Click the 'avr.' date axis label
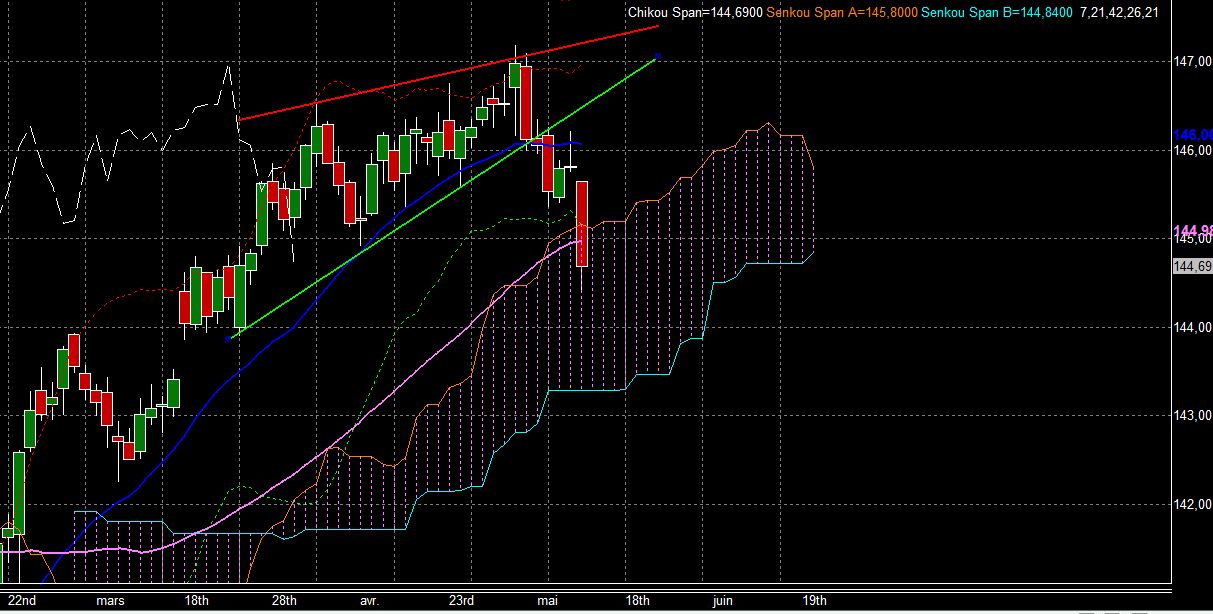The height and width of the screenshot is (614, 1213). tap(369, 600)
